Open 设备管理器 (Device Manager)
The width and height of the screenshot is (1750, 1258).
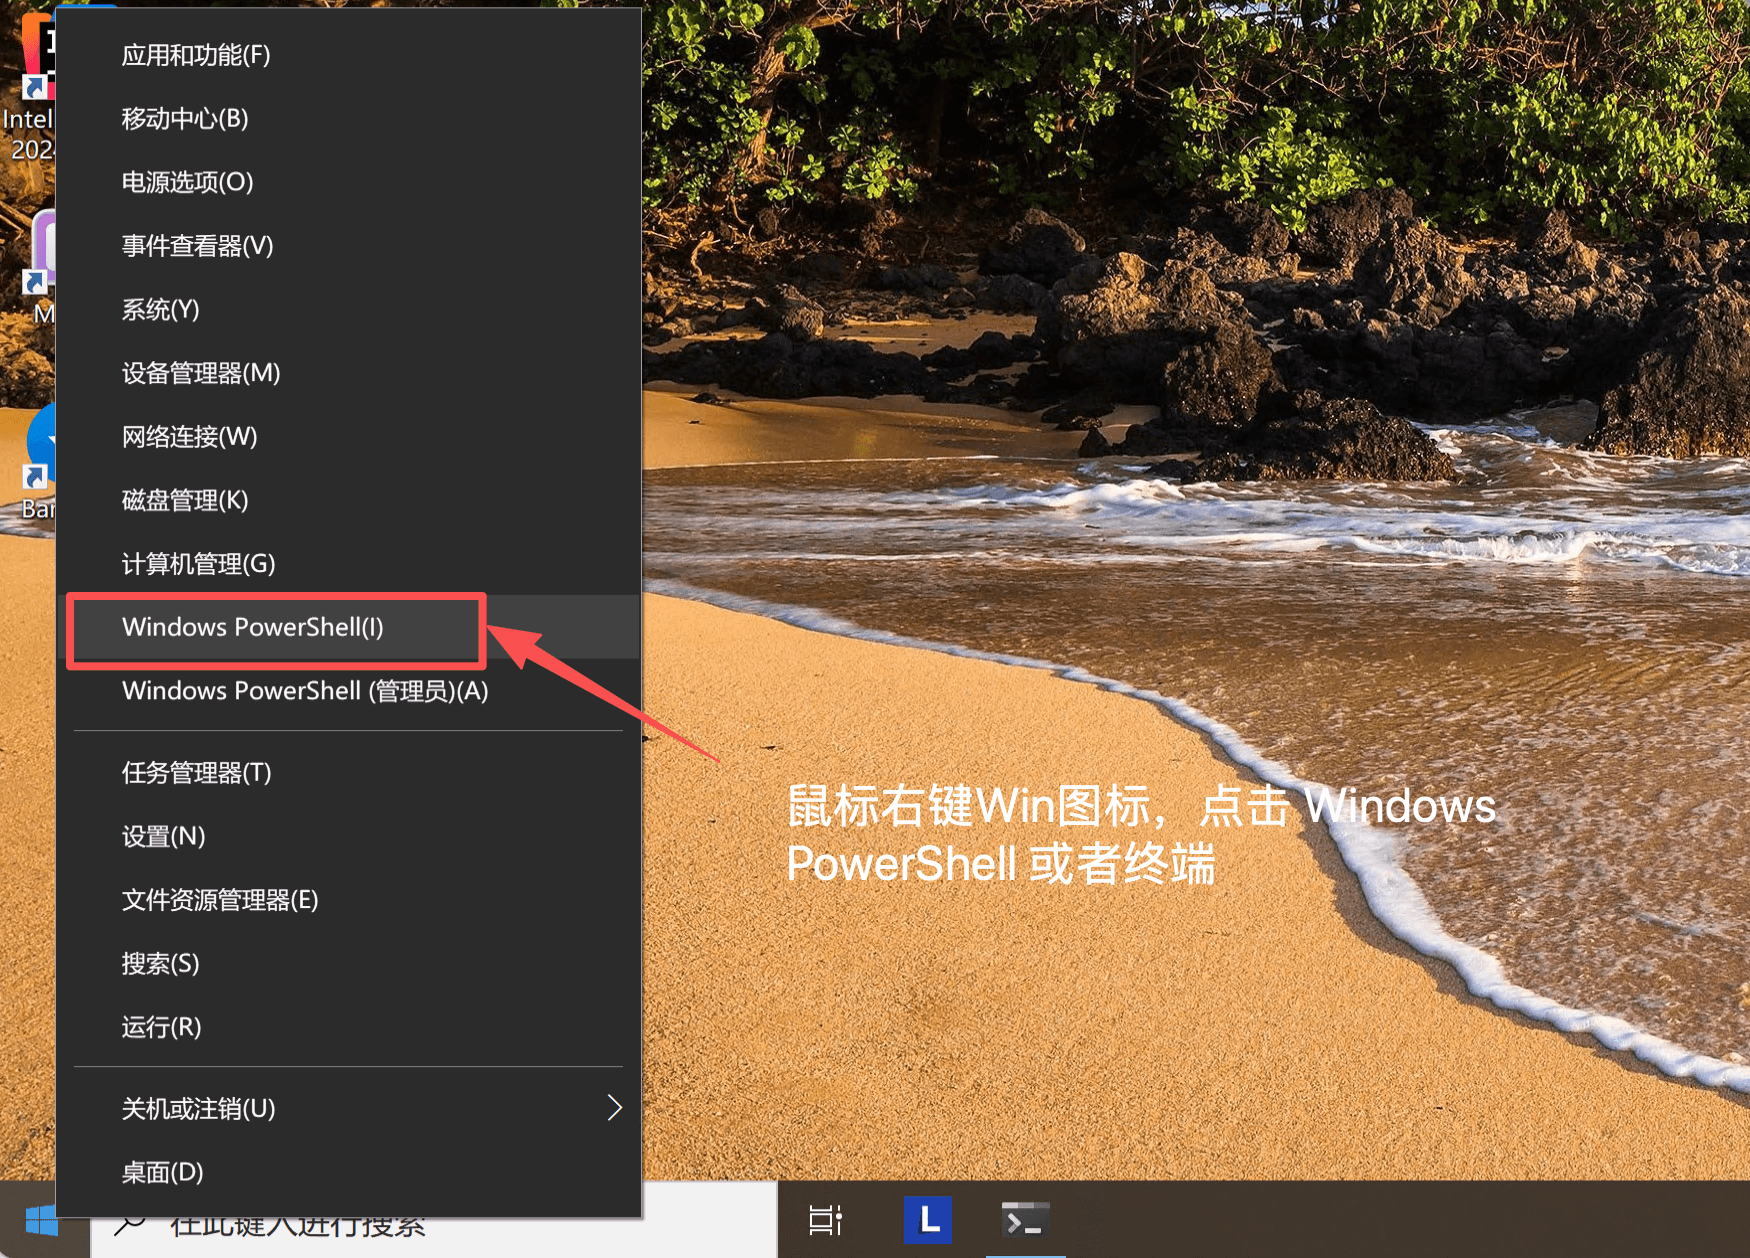pos(200,373)
